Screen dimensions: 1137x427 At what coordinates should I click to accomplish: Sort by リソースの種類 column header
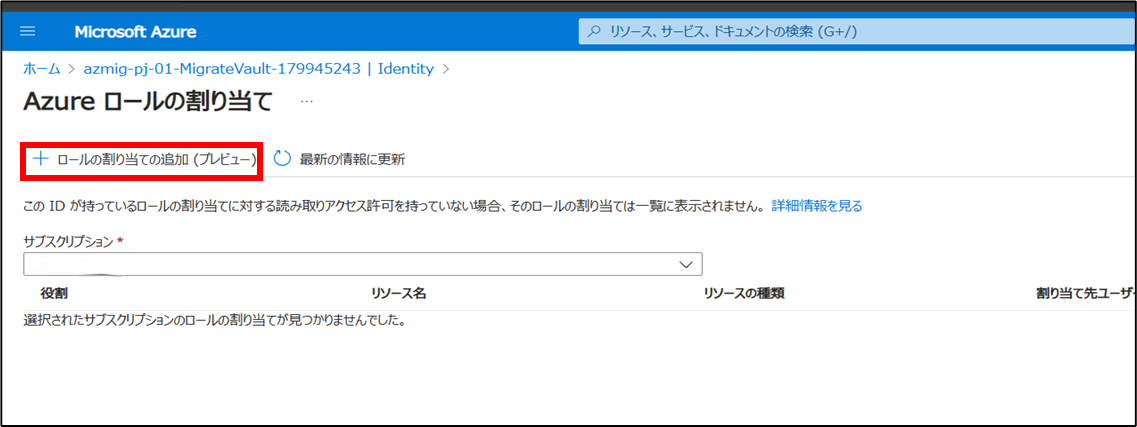(x=744, y=294)
